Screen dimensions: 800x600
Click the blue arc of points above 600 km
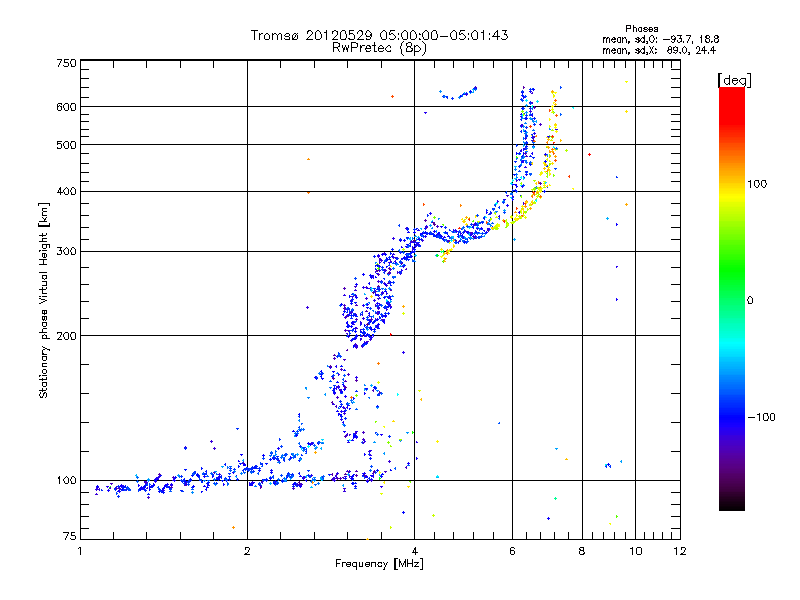458,93
